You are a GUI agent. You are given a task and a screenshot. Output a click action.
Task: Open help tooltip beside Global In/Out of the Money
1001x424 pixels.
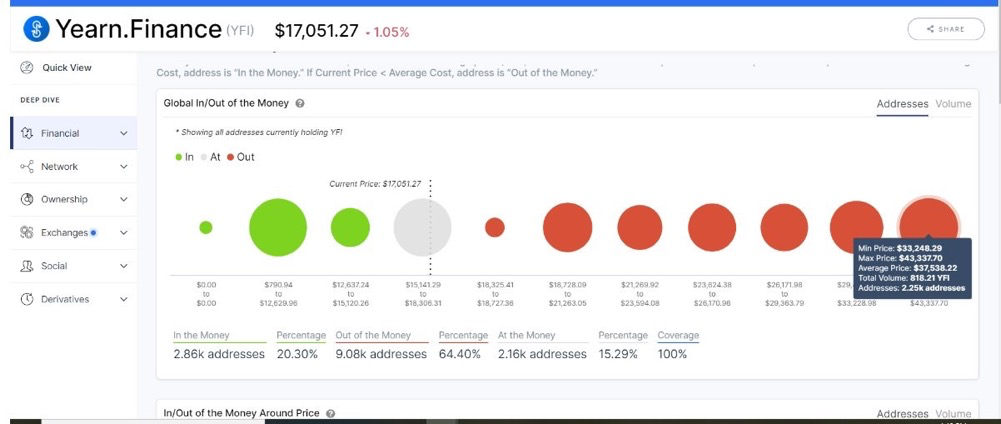(x=300, y=103)
